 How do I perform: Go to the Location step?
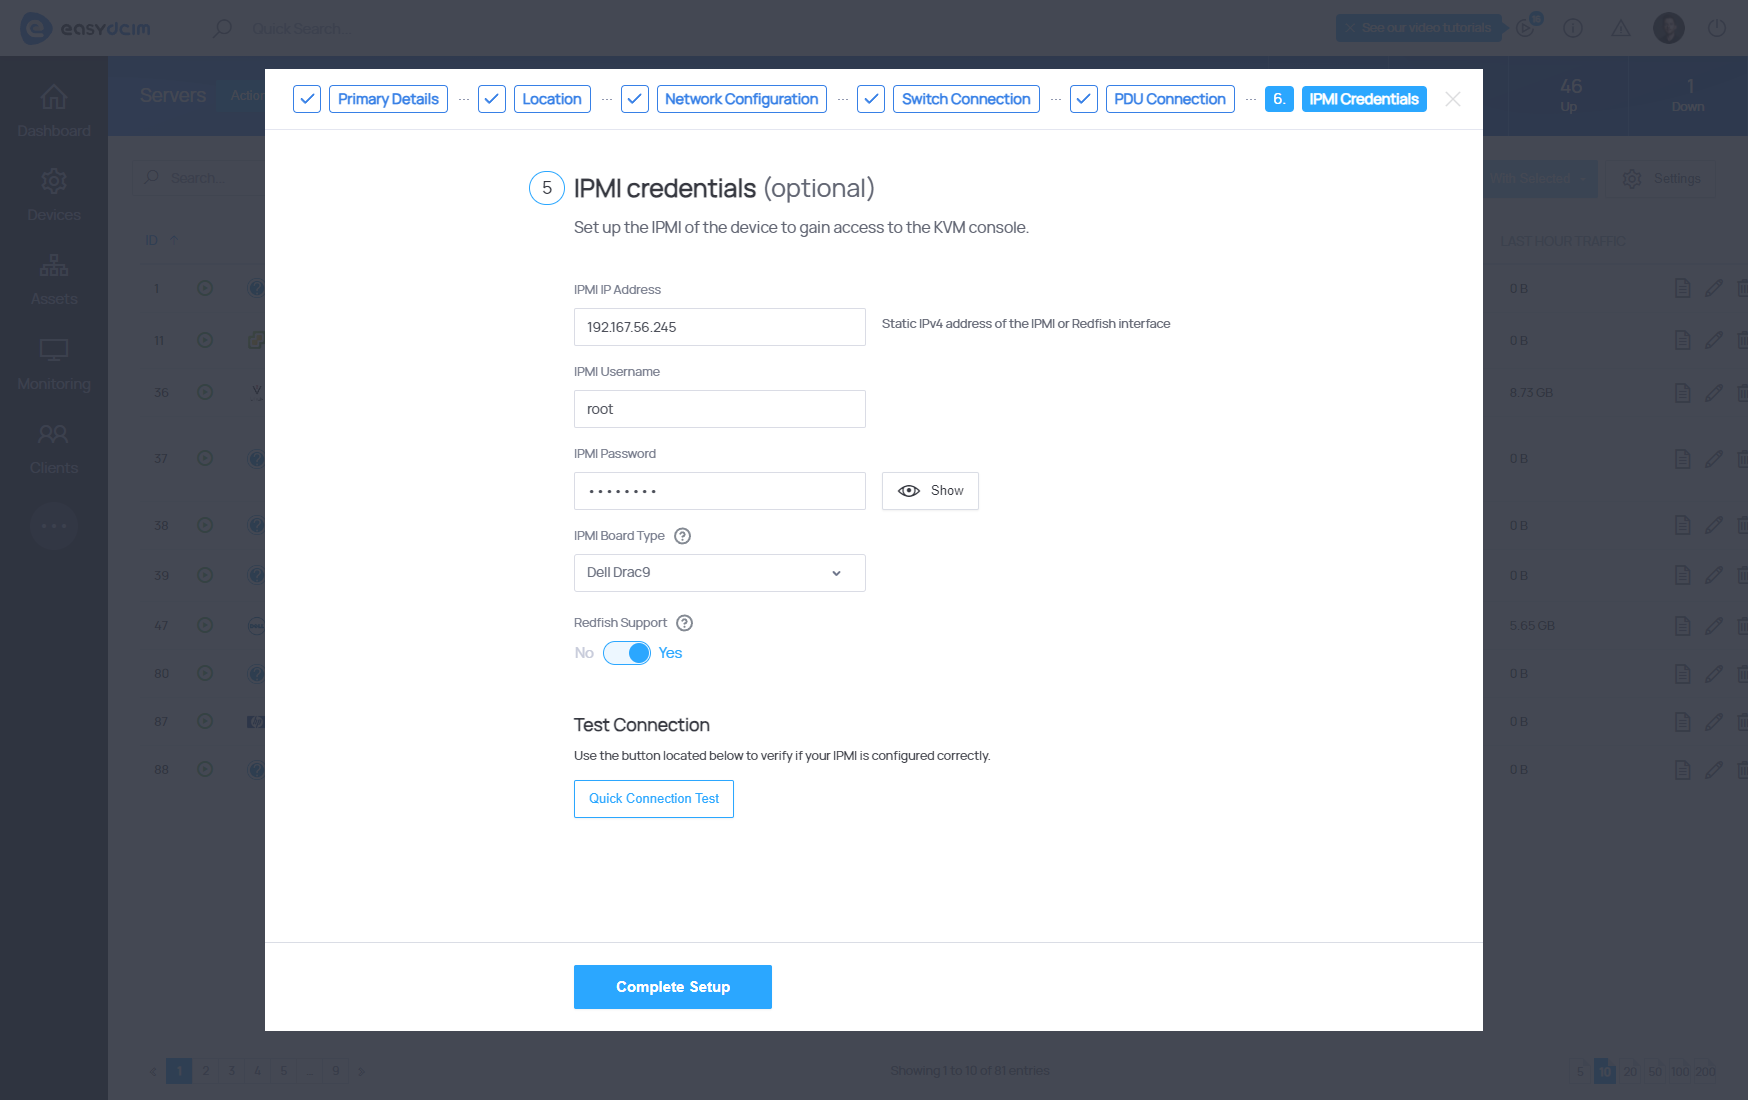(552, 99)
